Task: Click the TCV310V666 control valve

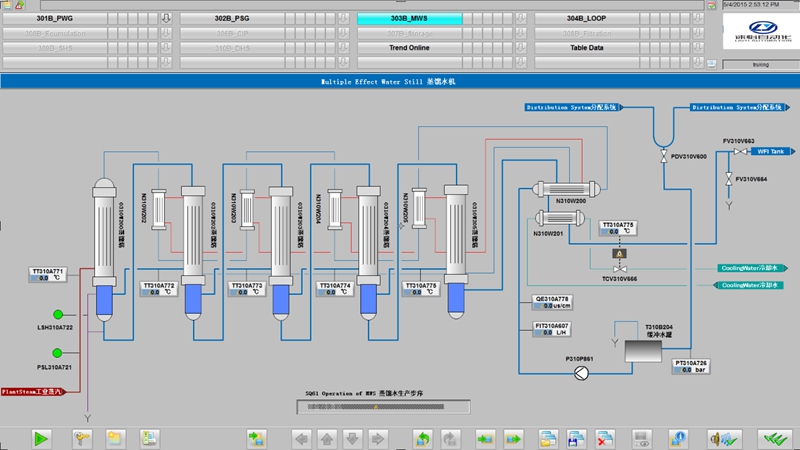Action: pyautogui.click(x=620, y=269)
